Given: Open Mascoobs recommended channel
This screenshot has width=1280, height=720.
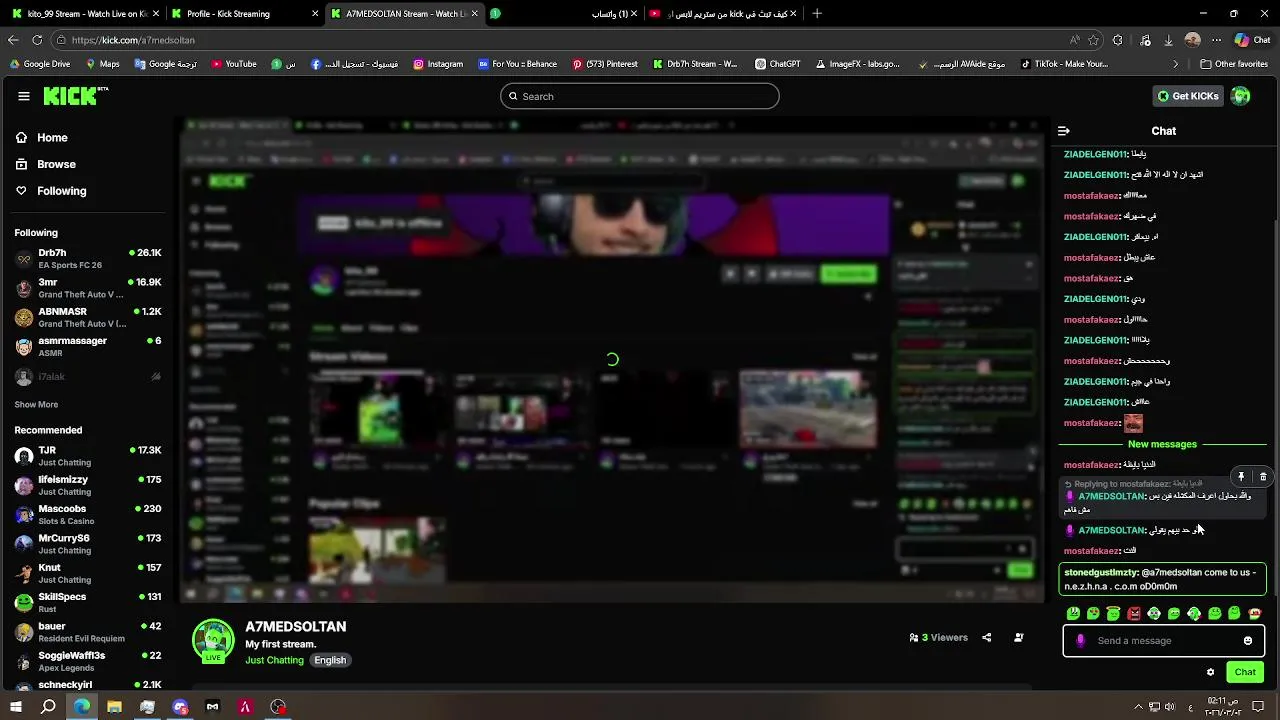Looking at the screenshot, I should 88,514.
